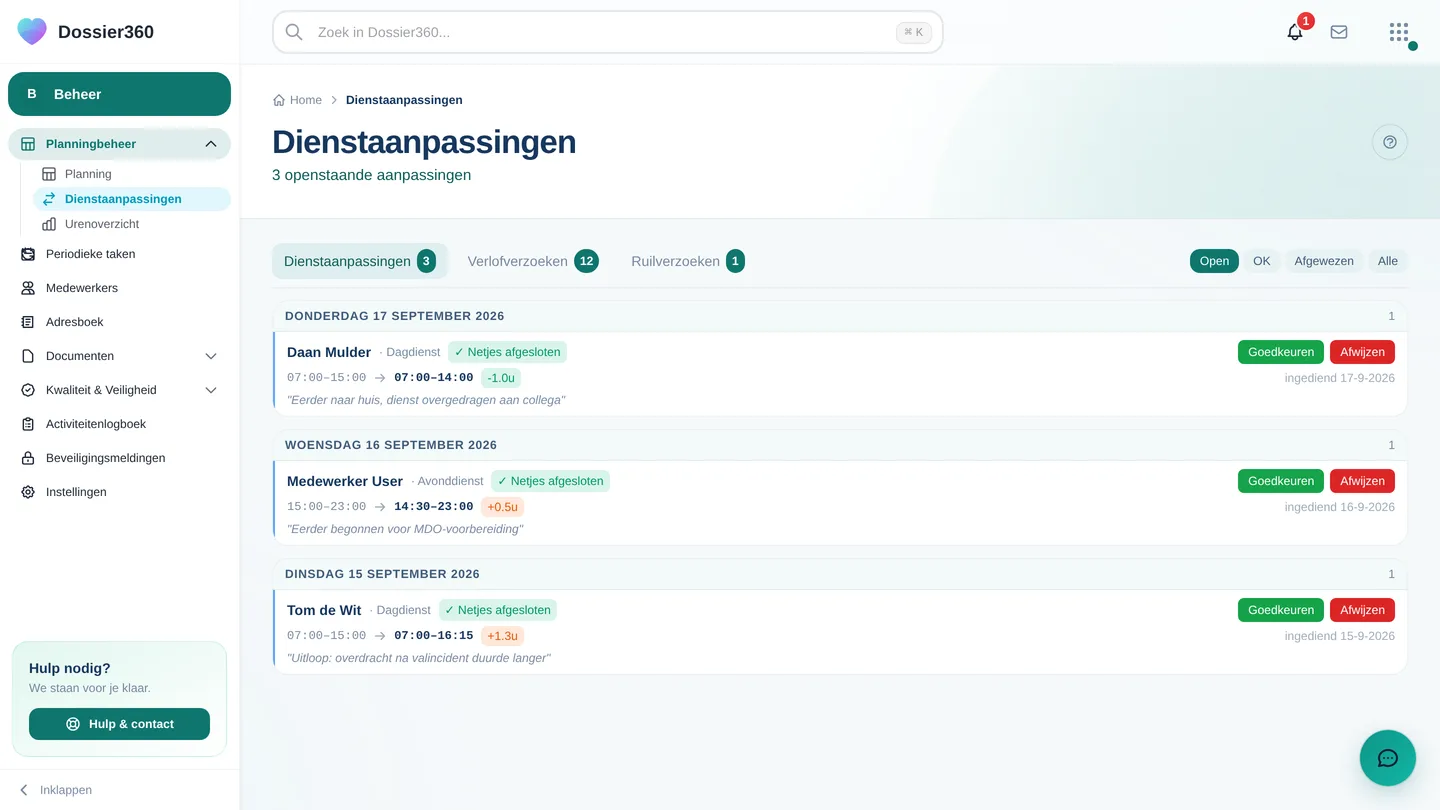Viewport: 1440px width, 810px height.
Task: Approve Medewerker User's adjustment with Goedkeuren
Action: (x=1281, y=481)
